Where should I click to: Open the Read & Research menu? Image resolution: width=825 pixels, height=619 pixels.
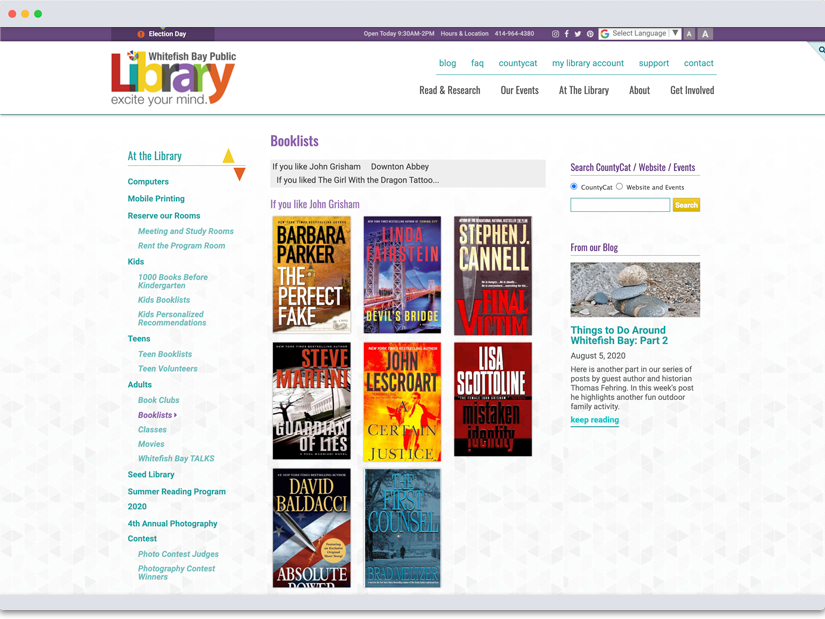point(449,90)
